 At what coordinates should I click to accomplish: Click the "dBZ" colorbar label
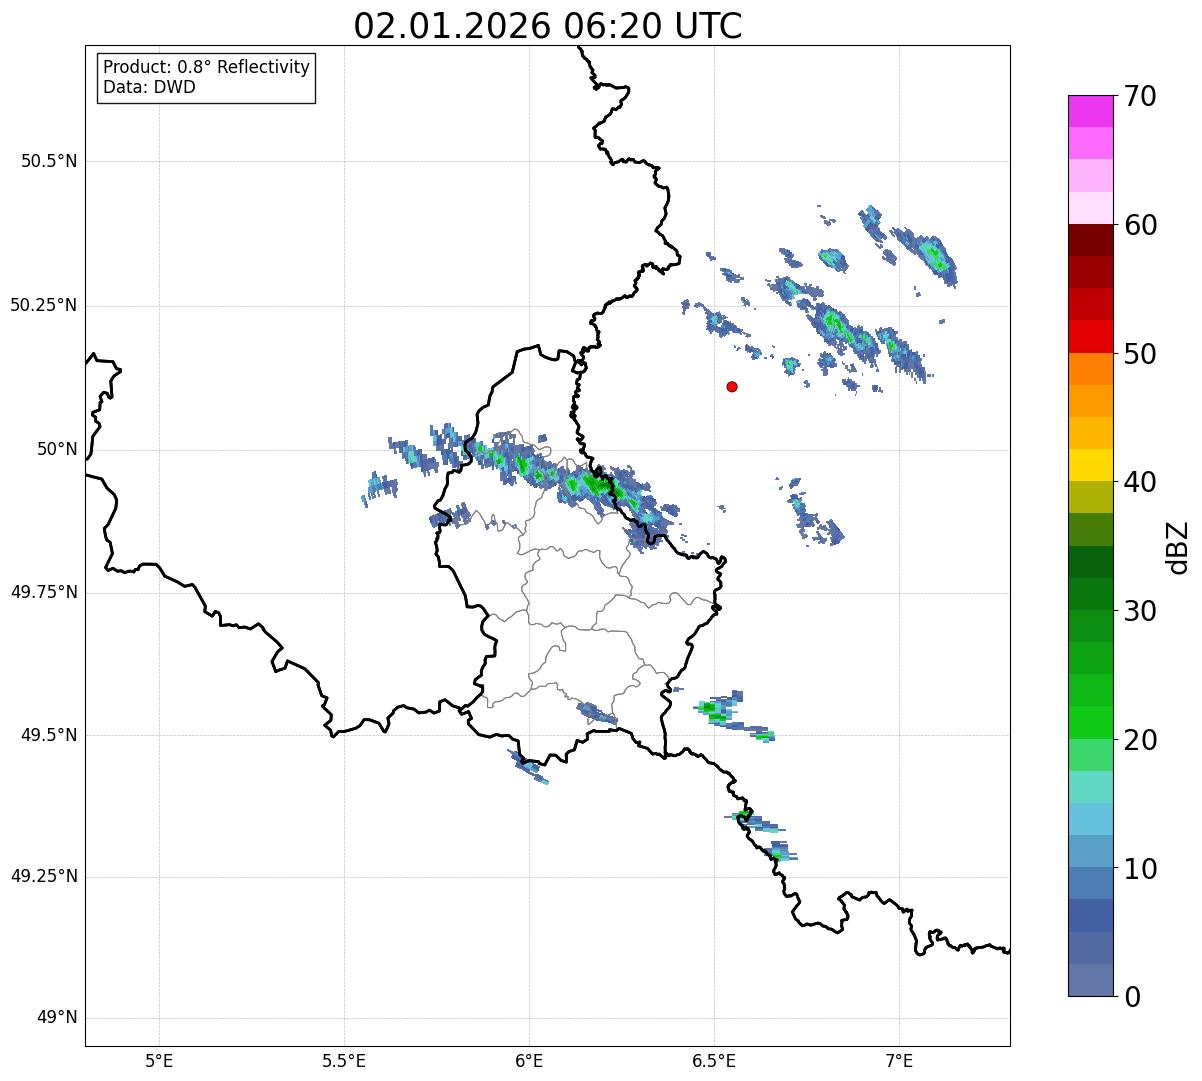[x=1178, y=546]
